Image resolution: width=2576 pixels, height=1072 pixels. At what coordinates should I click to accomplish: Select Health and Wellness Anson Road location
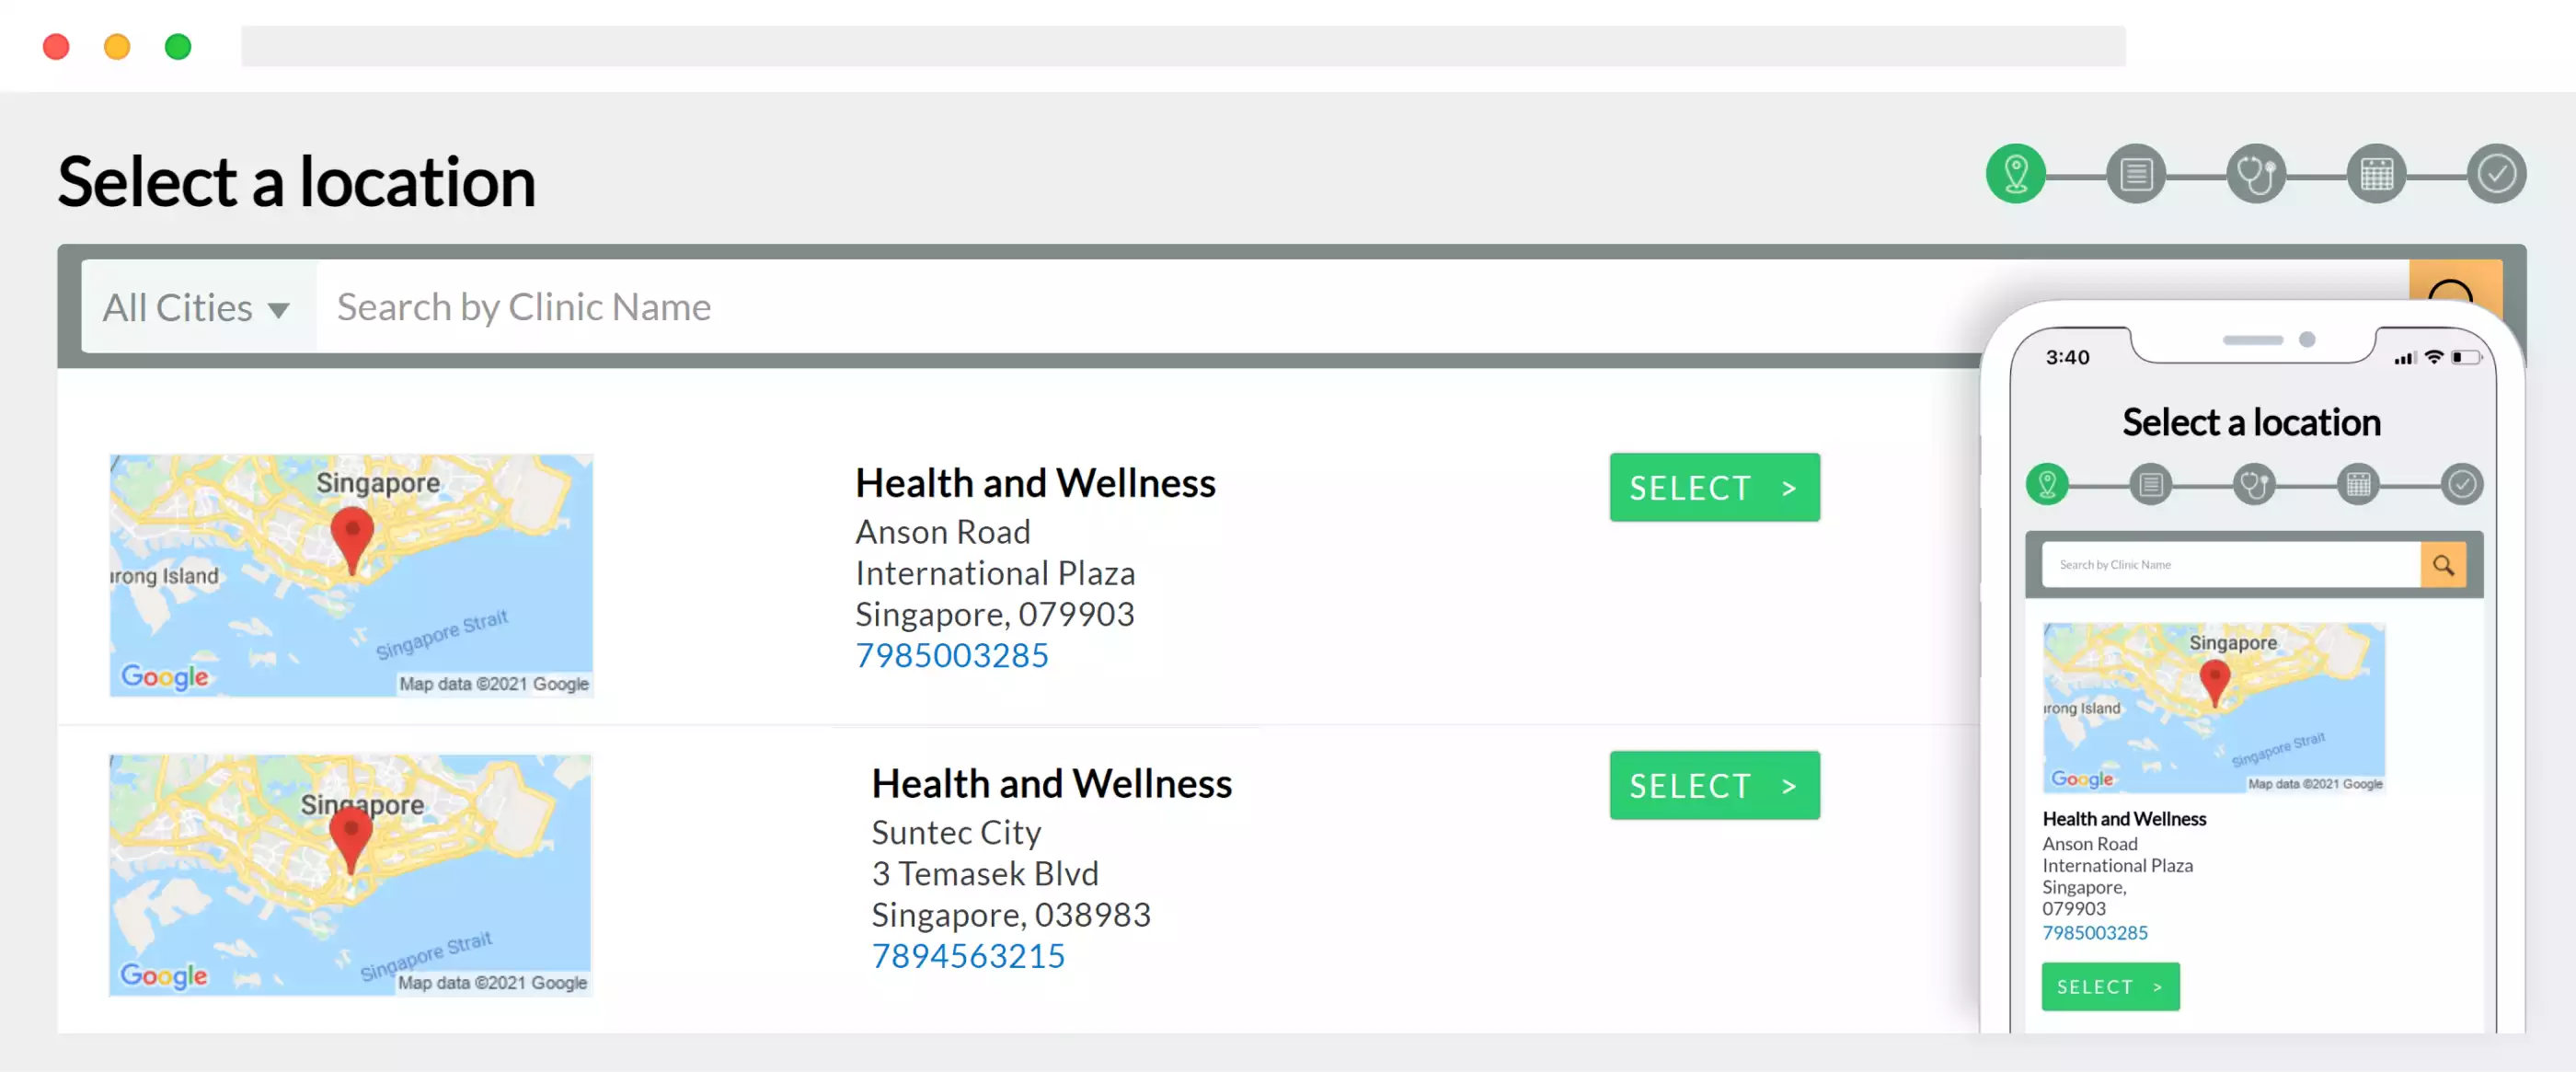[1713, 487]
